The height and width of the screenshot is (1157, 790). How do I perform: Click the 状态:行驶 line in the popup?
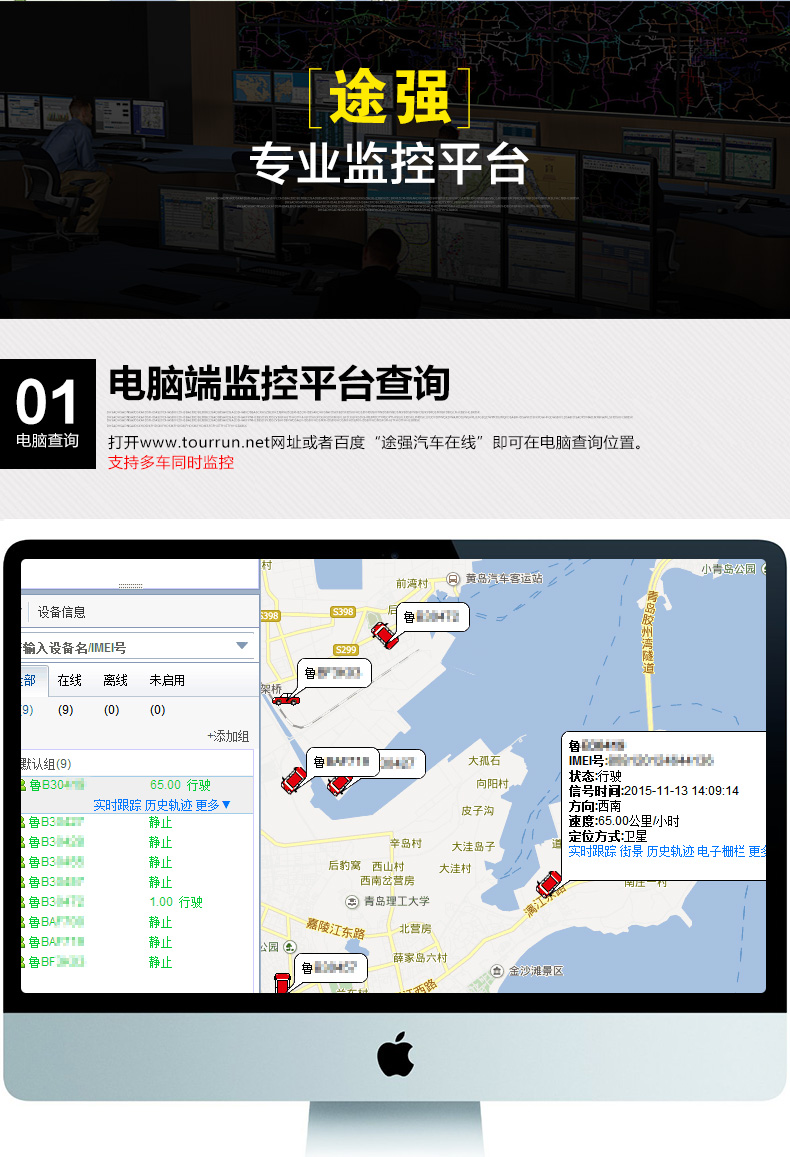(595, 776)
